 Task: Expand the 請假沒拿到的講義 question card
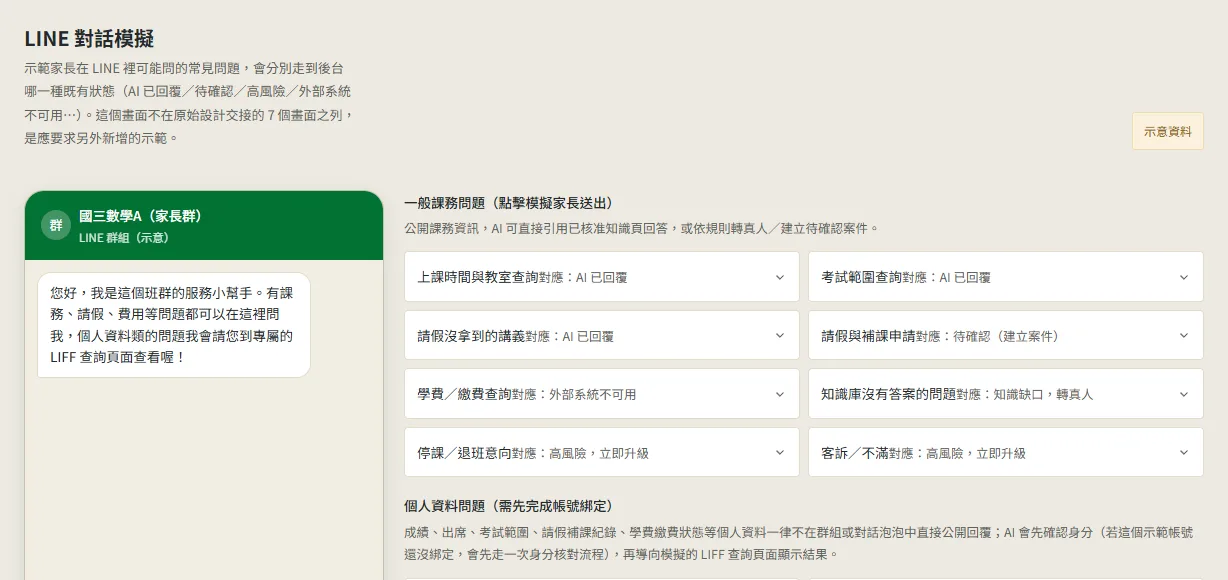pos(601,336)
